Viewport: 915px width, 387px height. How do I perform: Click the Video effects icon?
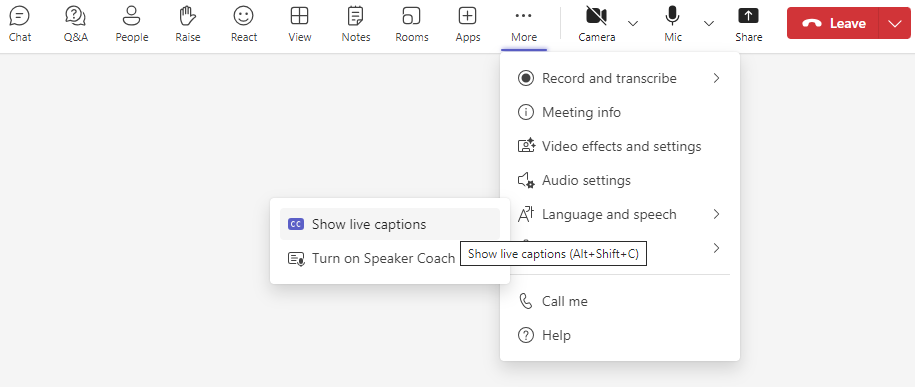pos(526,146)
